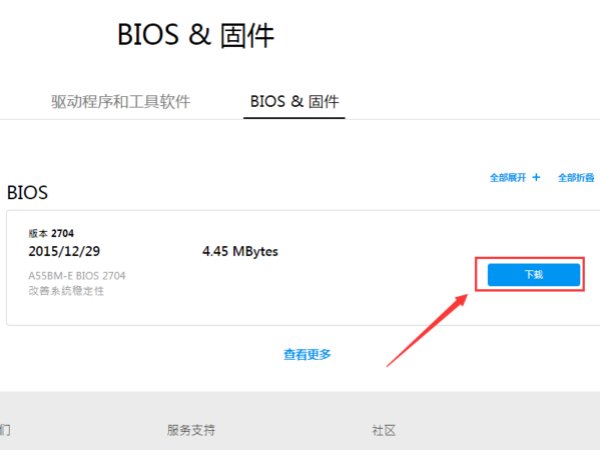Click the cut-off 们 footer heading
This screenshot has height=450, width=600.
click(5, 430)
